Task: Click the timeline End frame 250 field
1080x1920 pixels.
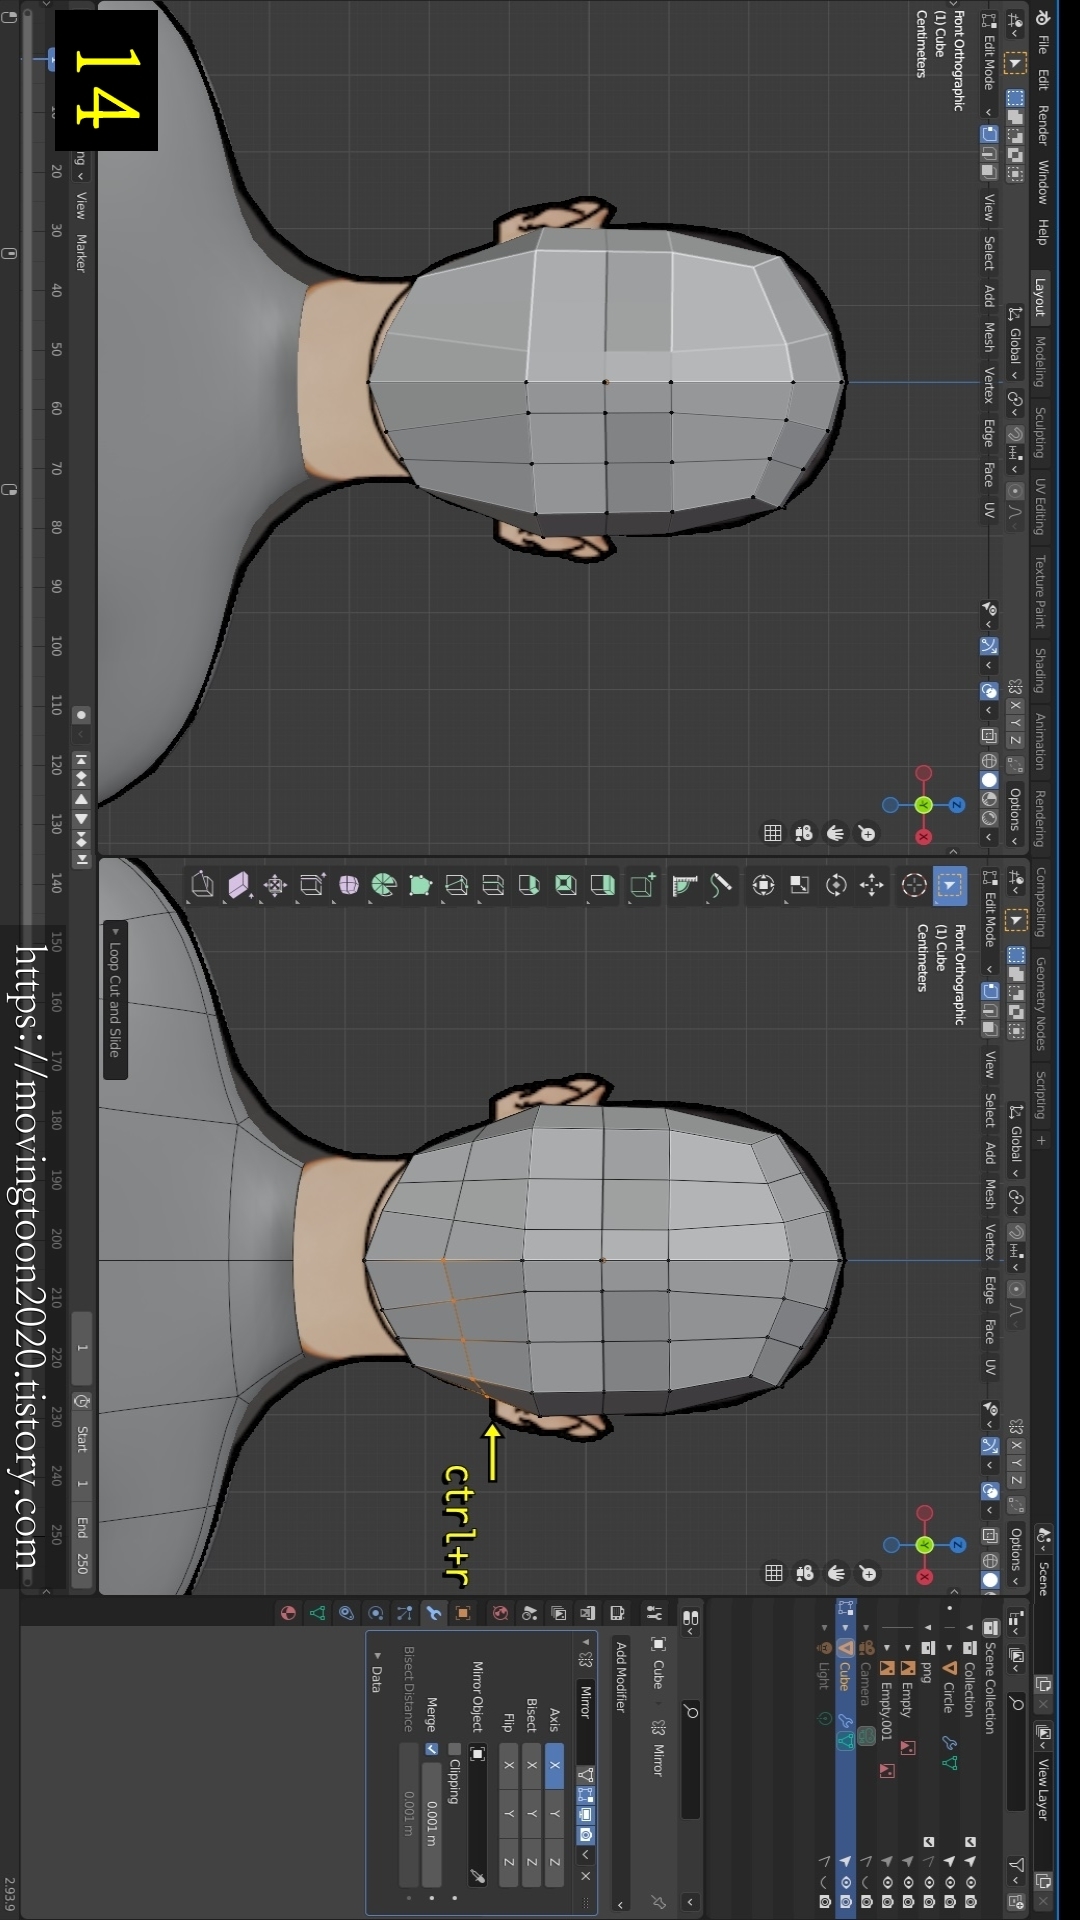Action: tap(82, 1545)
